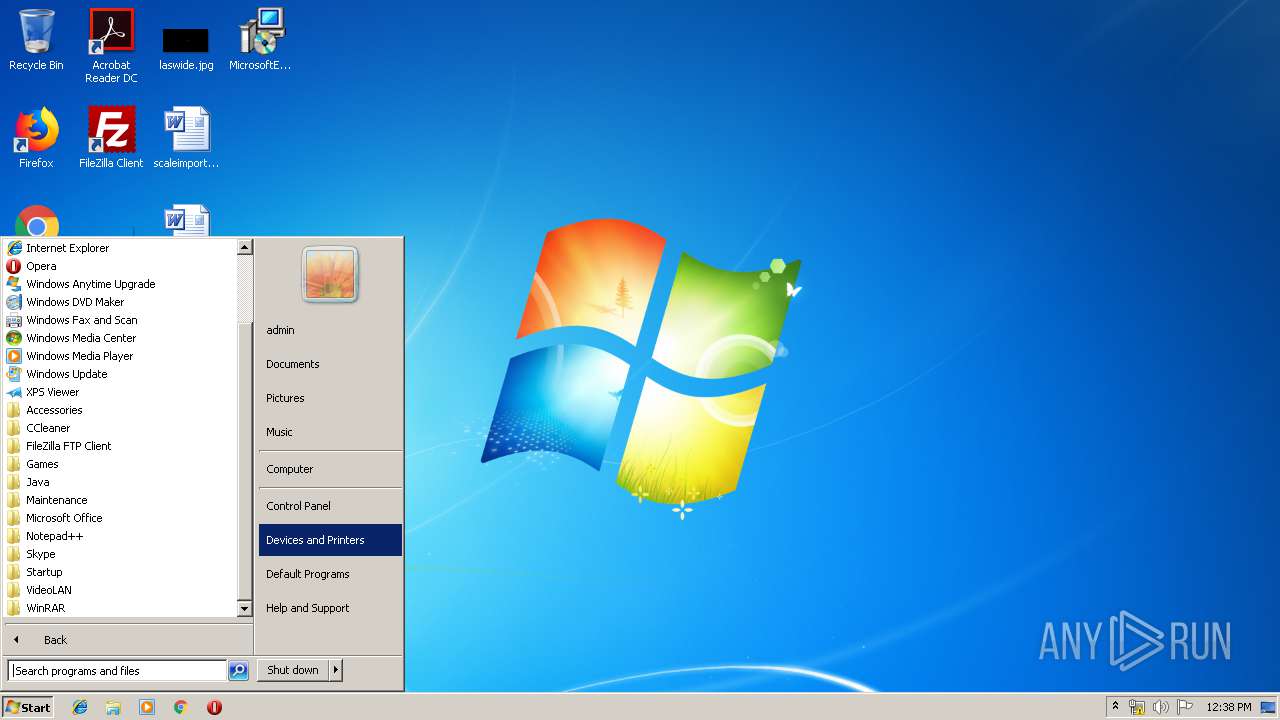This screenshot has height=720, width=1280.
Task: Open Music from Start menu
Action: click(x=330, y=432)
